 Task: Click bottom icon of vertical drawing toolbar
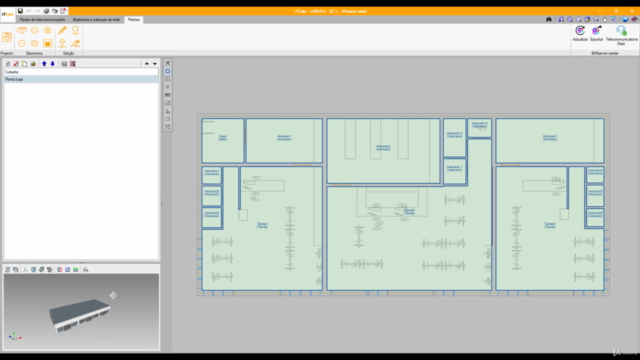click(168, 127)
